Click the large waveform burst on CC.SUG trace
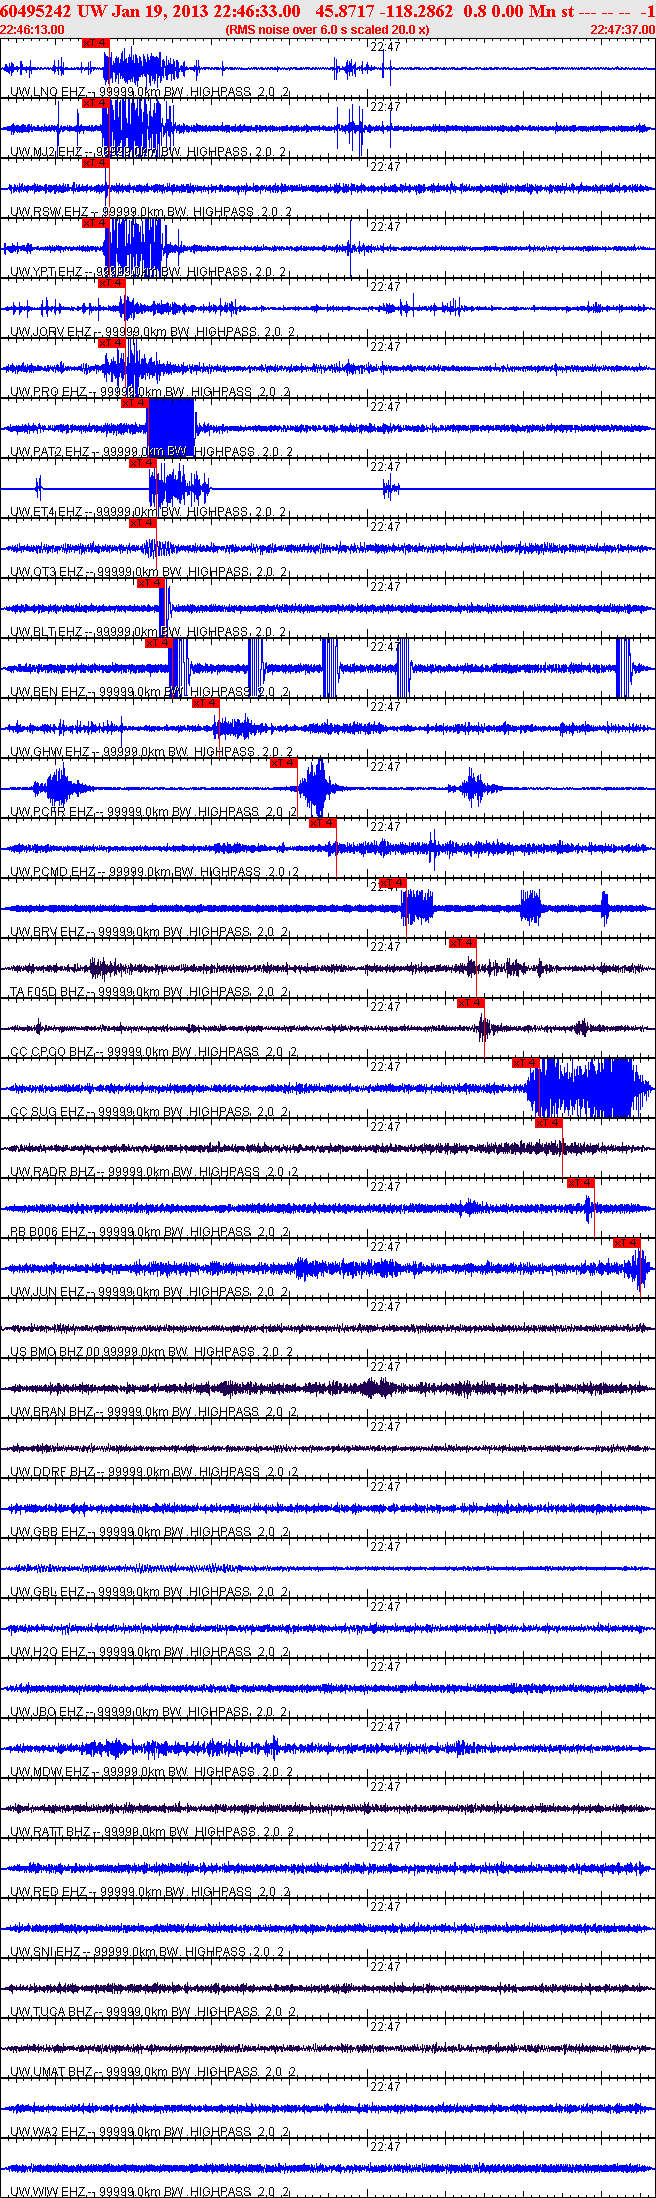The height and width of the screenshot is (2198, 656). tap(588, 1088)
